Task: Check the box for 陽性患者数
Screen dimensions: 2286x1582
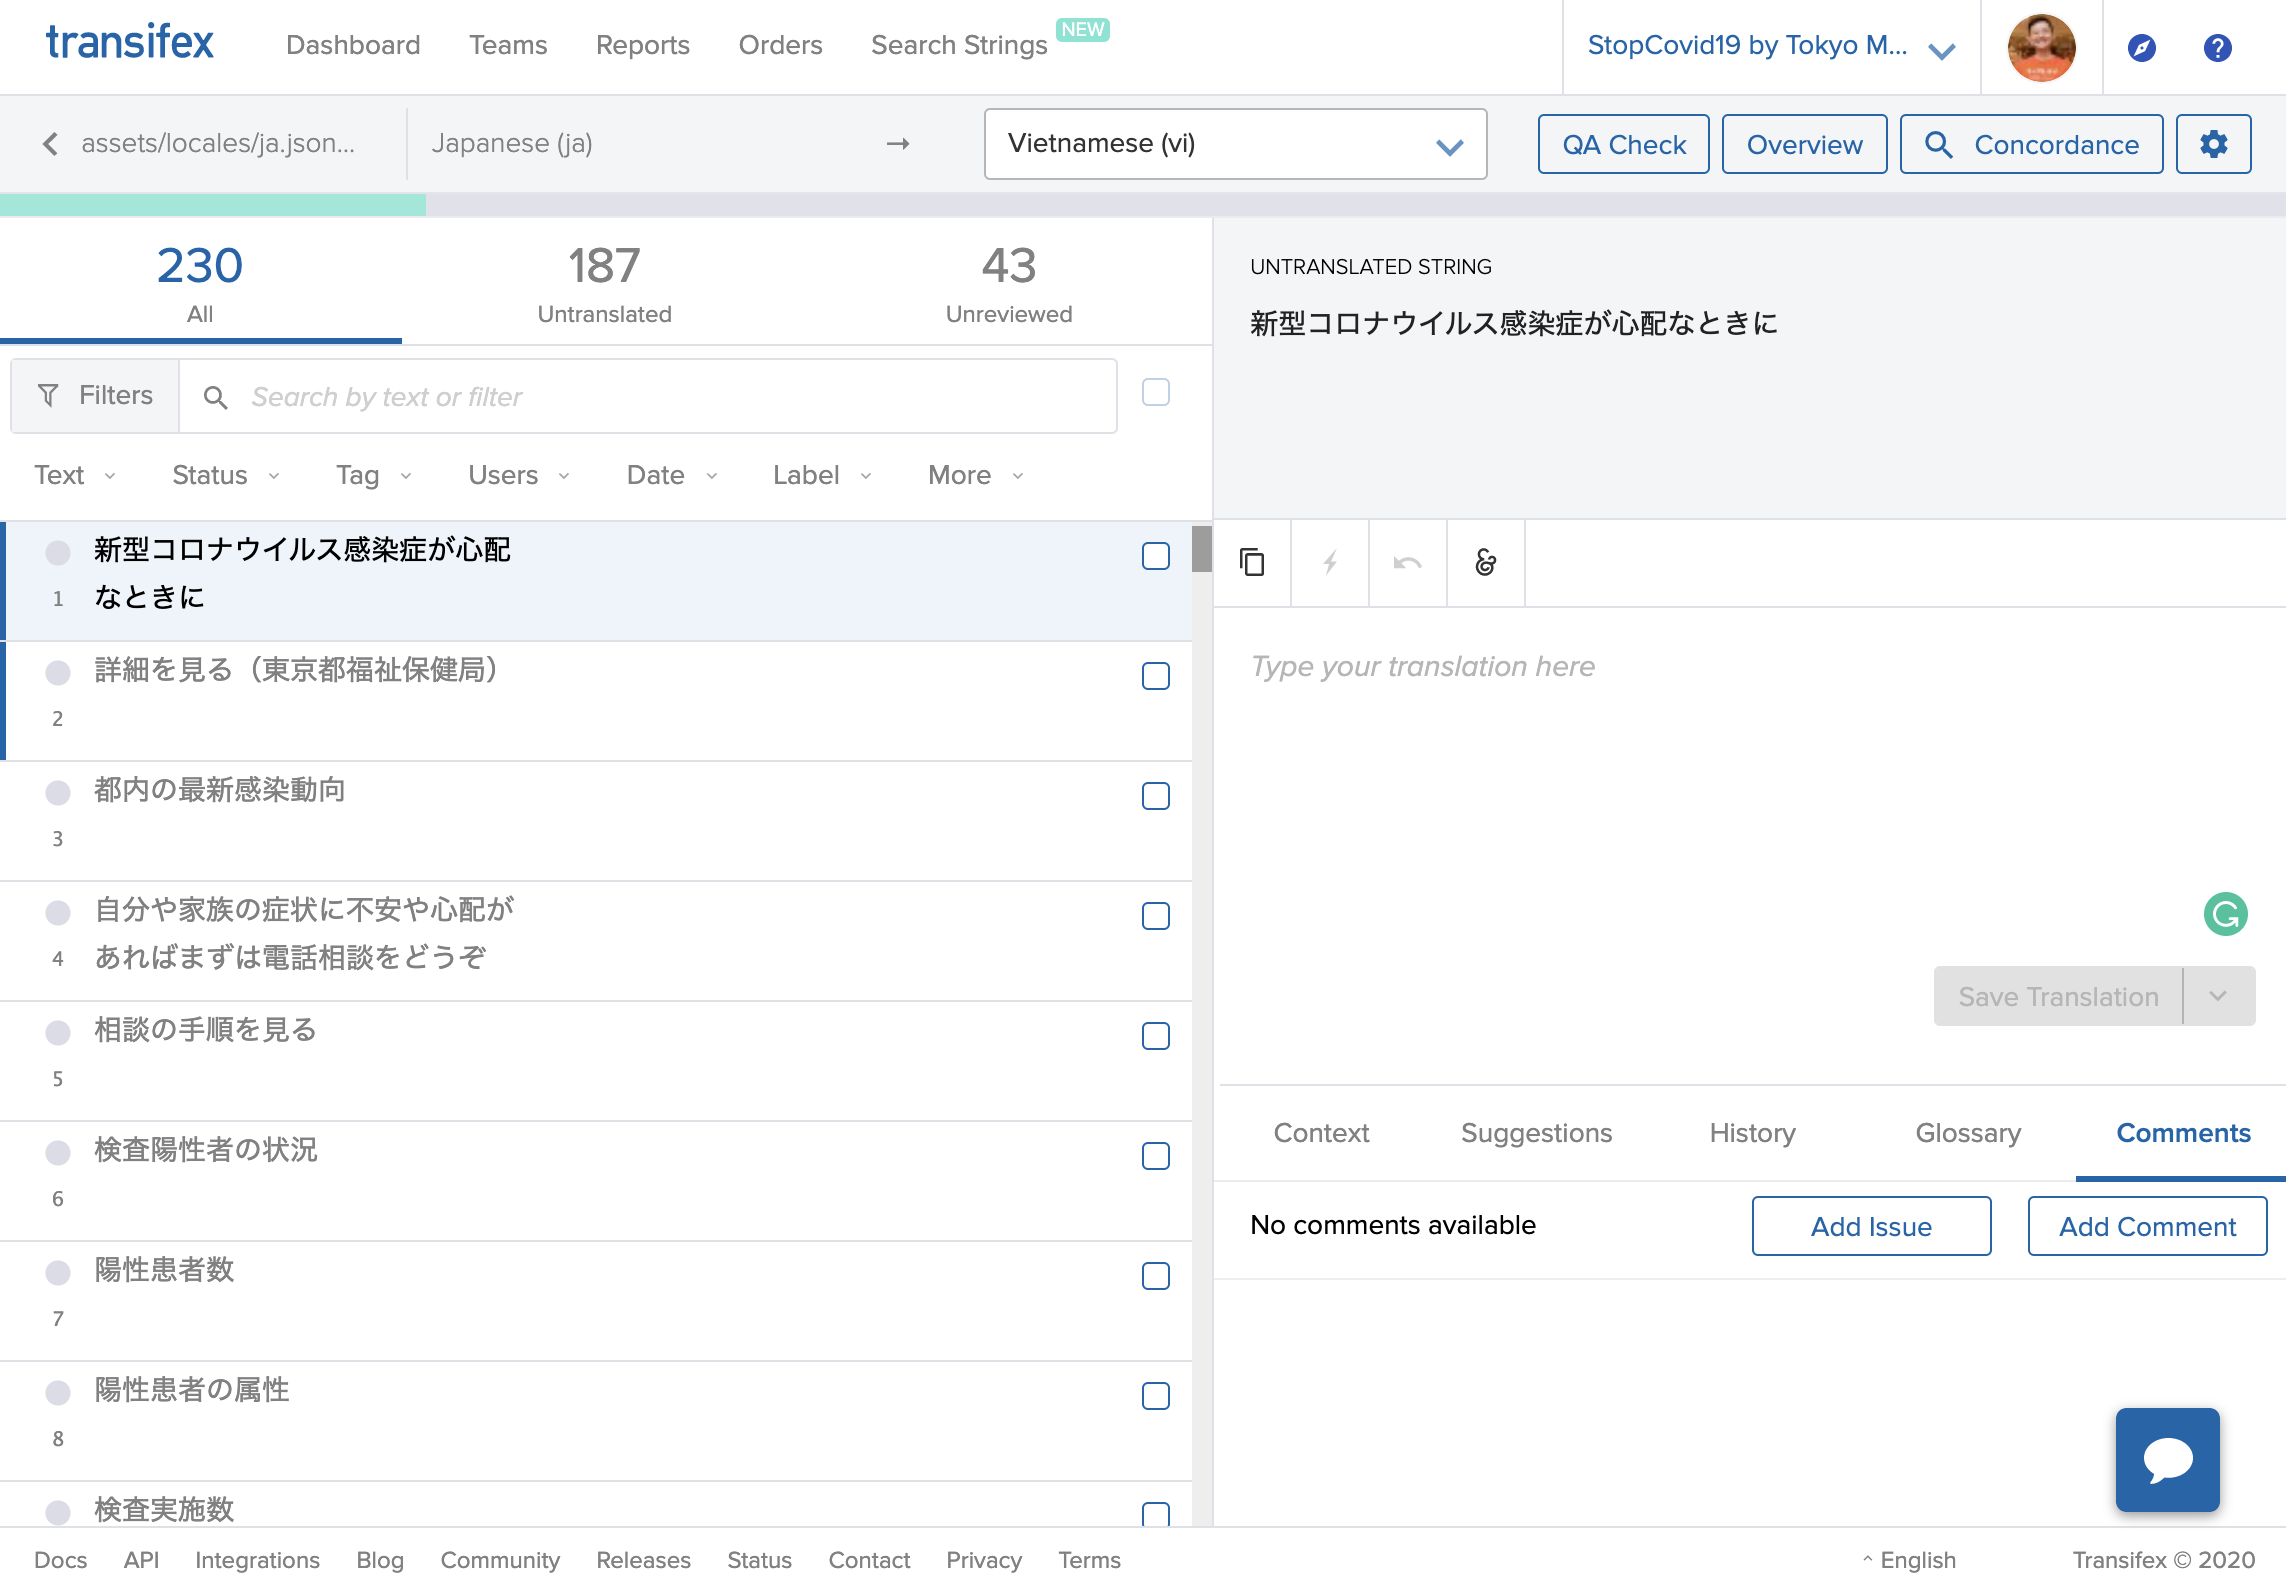Action: pyautogui.click(x=1156, y=1276)
